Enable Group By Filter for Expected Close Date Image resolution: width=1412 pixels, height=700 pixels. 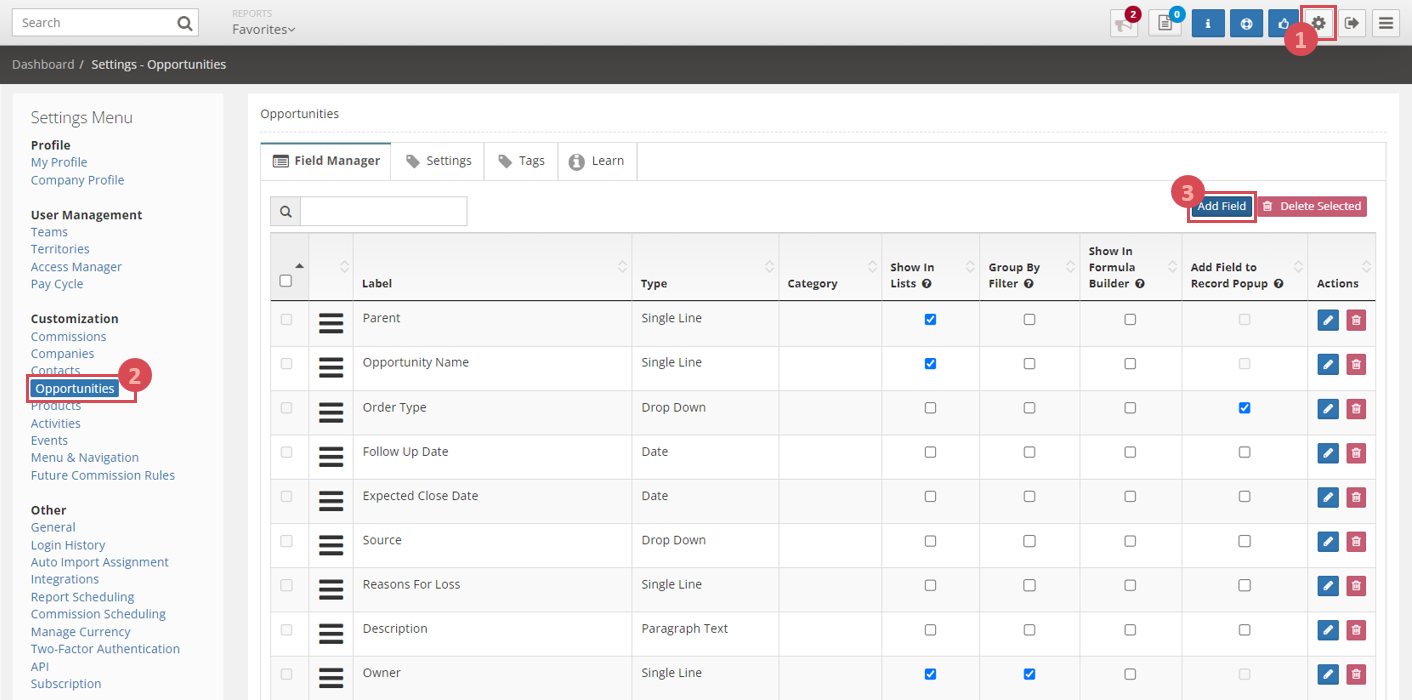coord(1029,497)
